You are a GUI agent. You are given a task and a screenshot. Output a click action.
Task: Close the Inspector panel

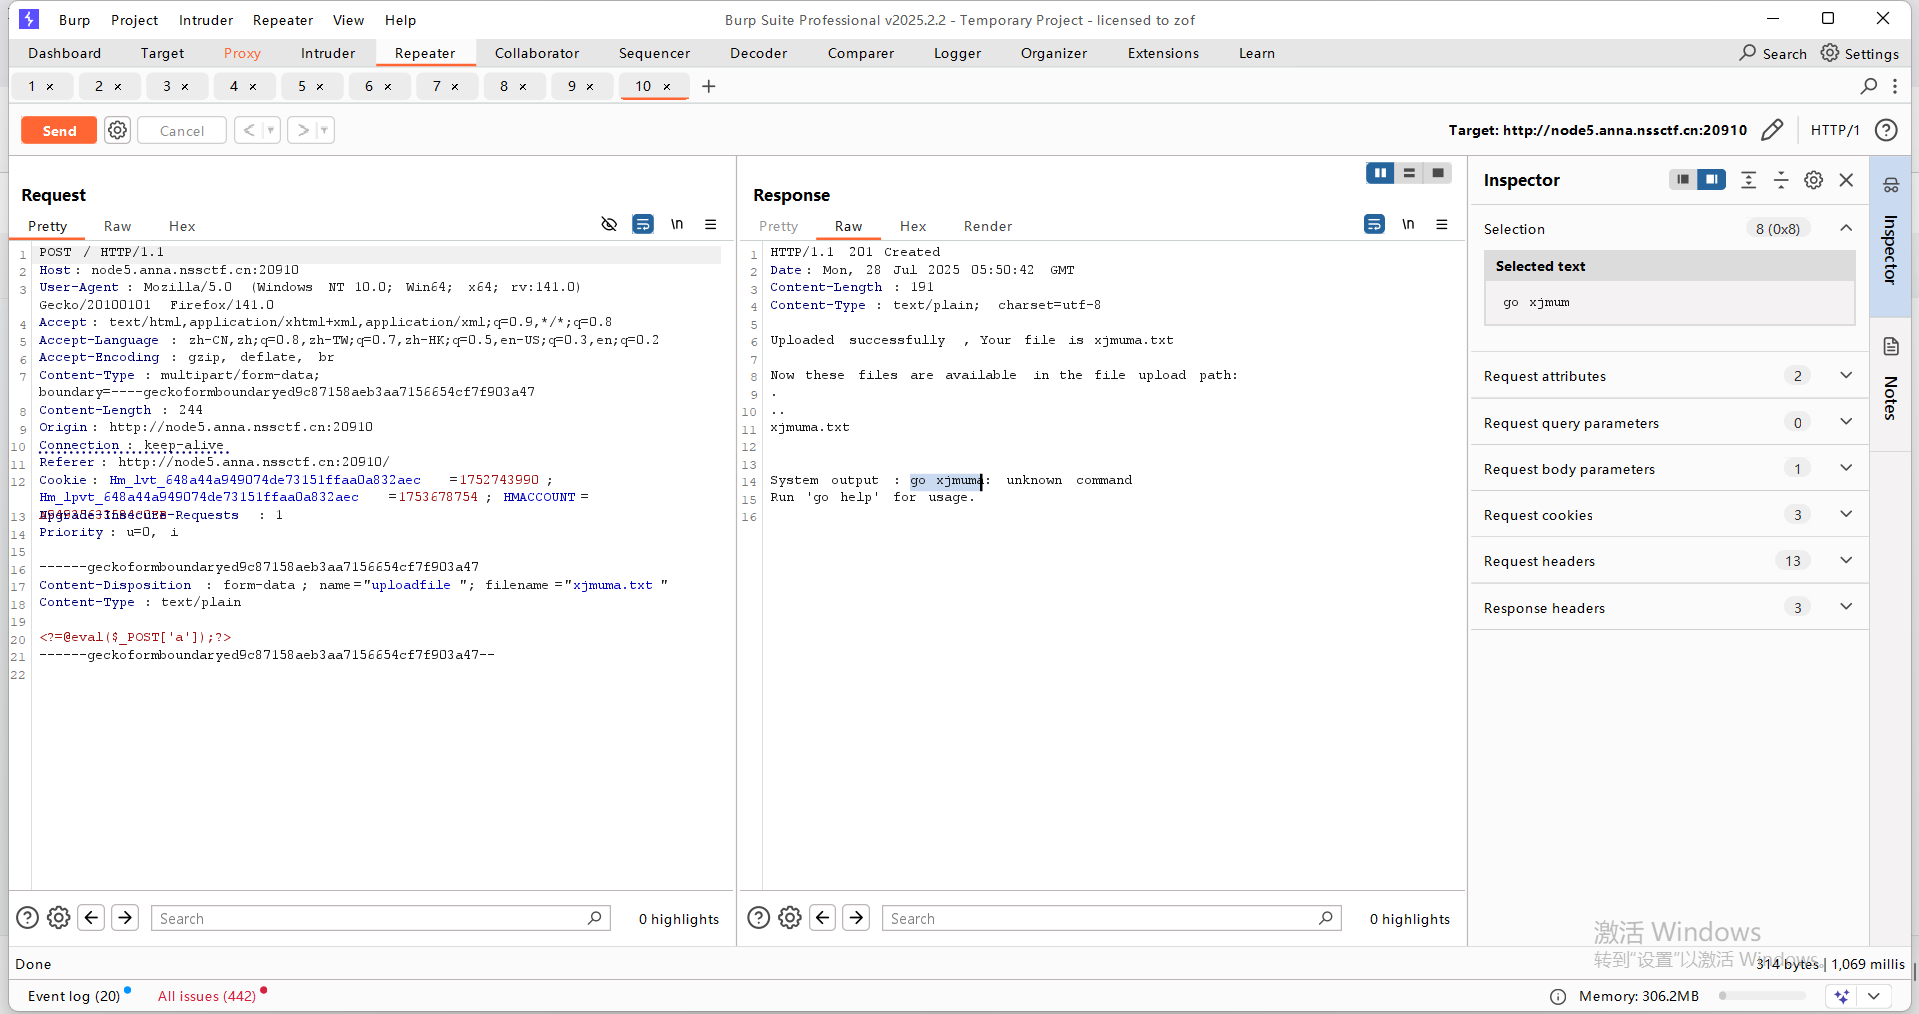point(1846,179)
